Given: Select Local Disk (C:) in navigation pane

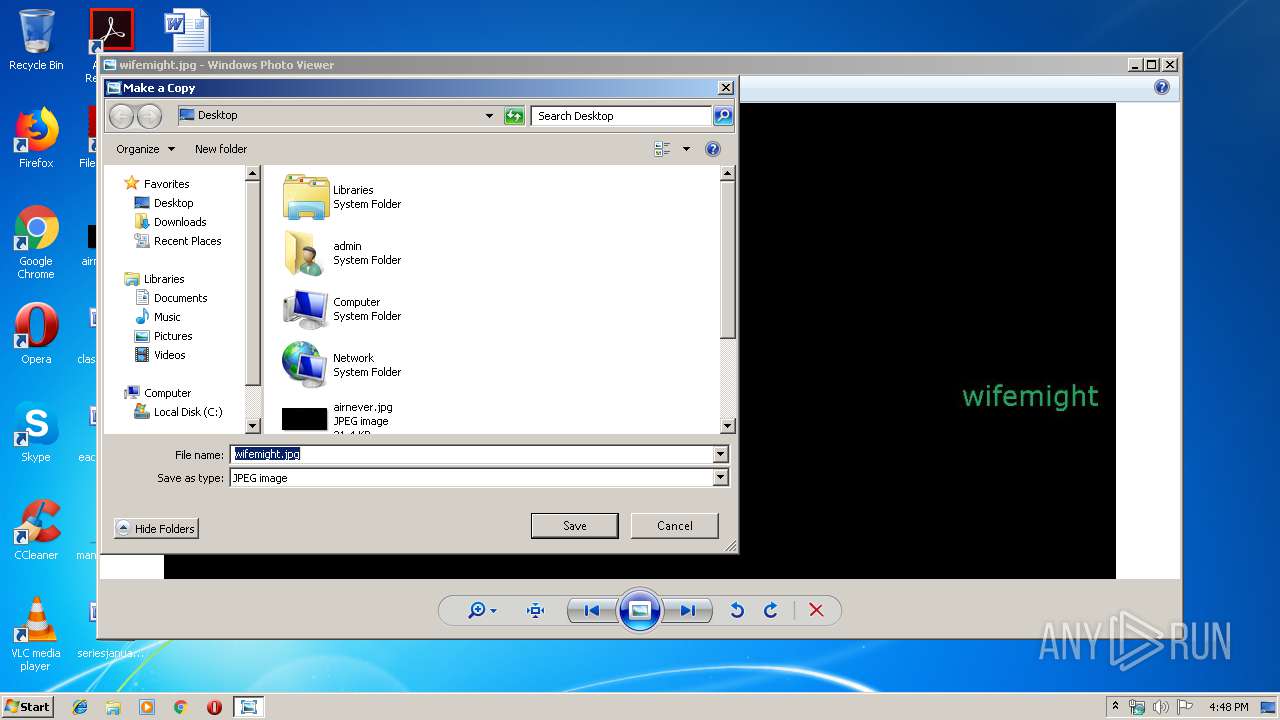Looking at the screenshot, I should [179, 412].
